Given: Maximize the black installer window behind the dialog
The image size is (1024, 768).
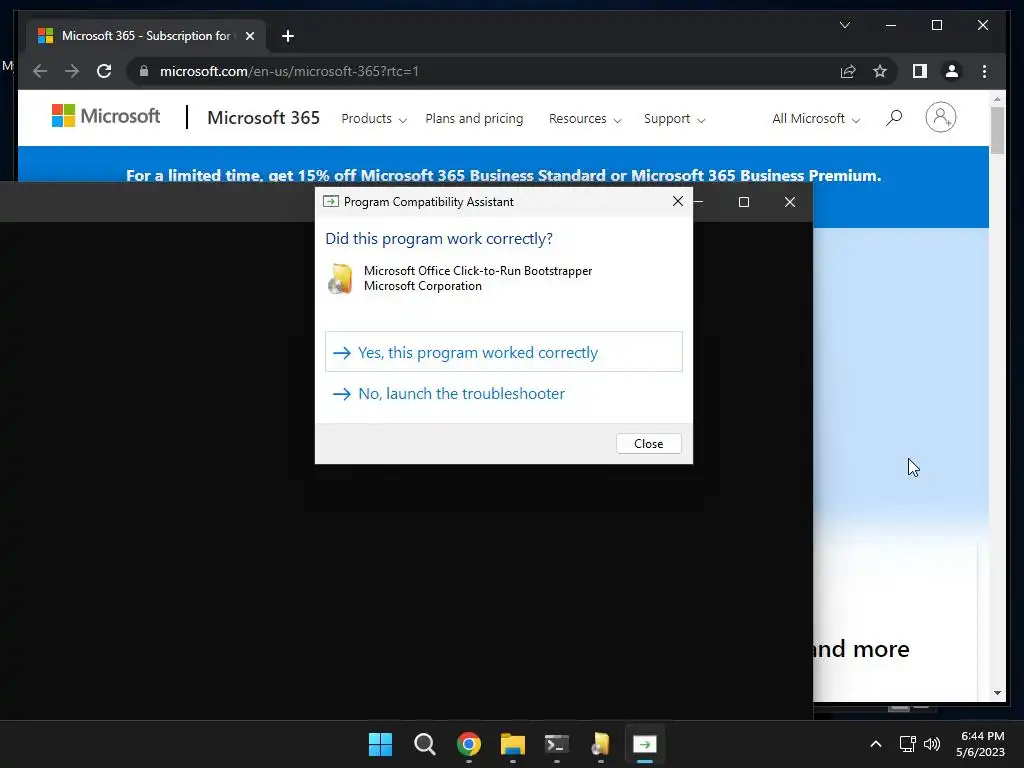Looking at the screenshot, I should click(x=744, y=202).
